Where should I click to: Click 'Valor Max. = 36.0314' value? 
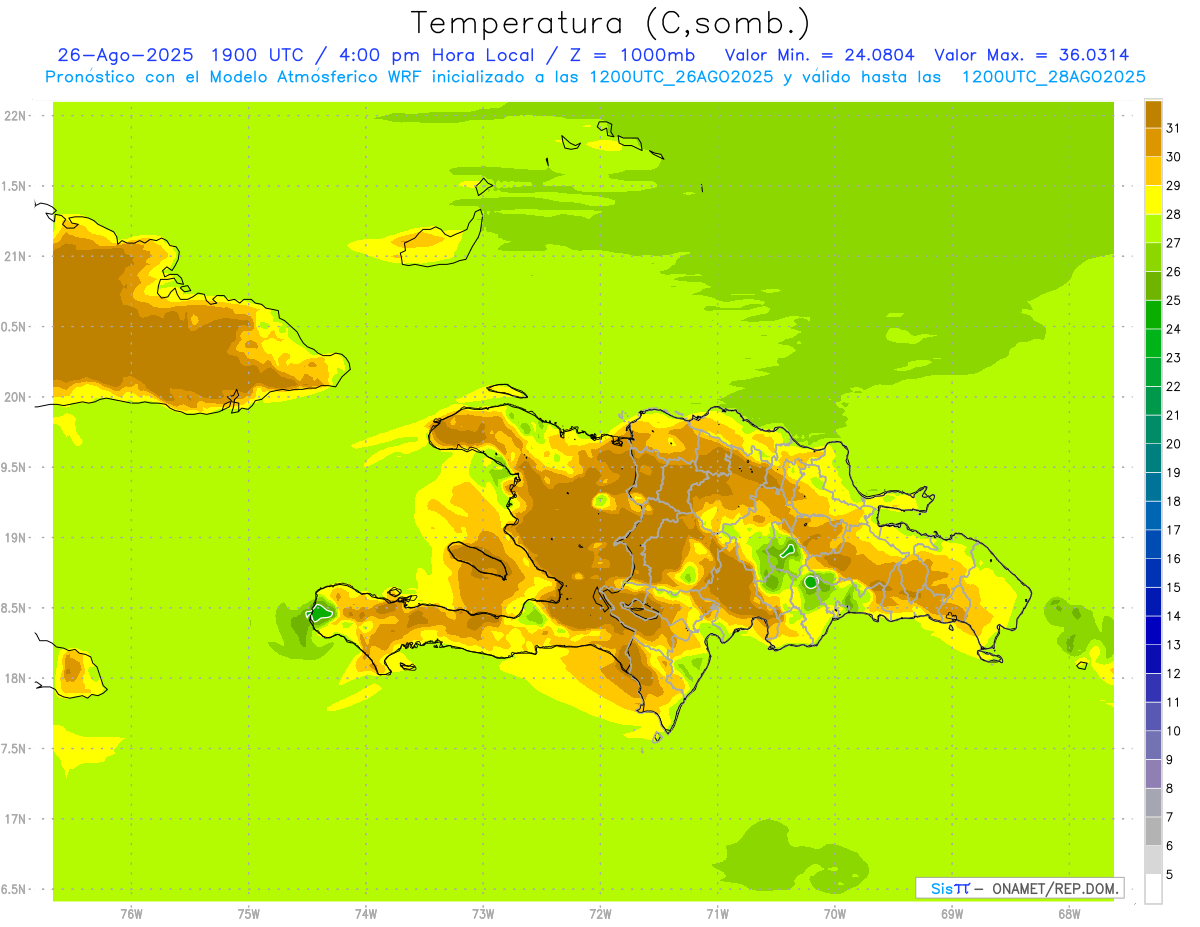[1031, 55]
